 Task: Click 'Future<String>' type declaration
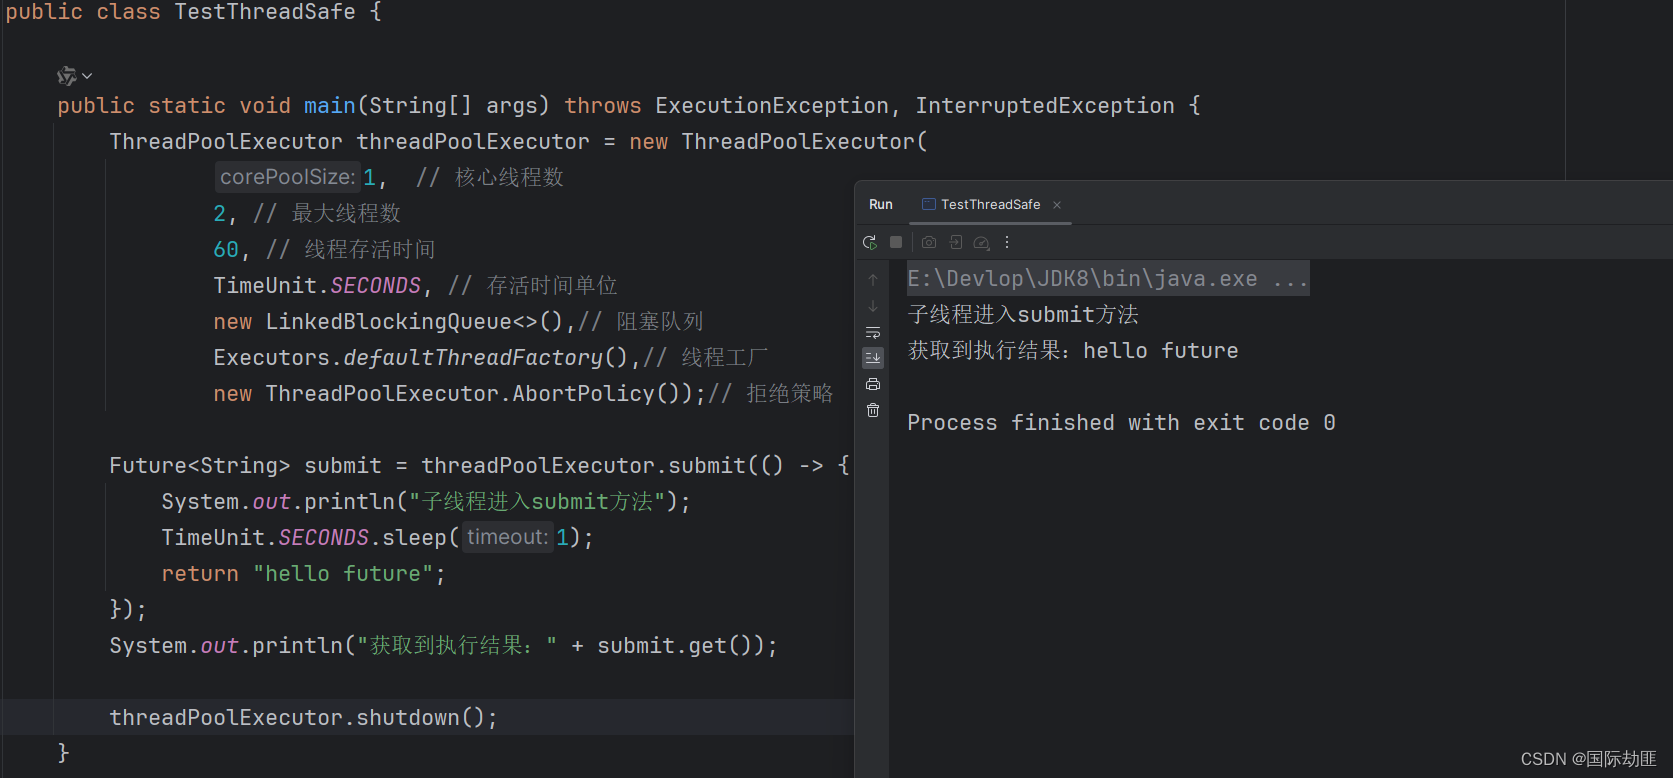(x=200, y=465)
